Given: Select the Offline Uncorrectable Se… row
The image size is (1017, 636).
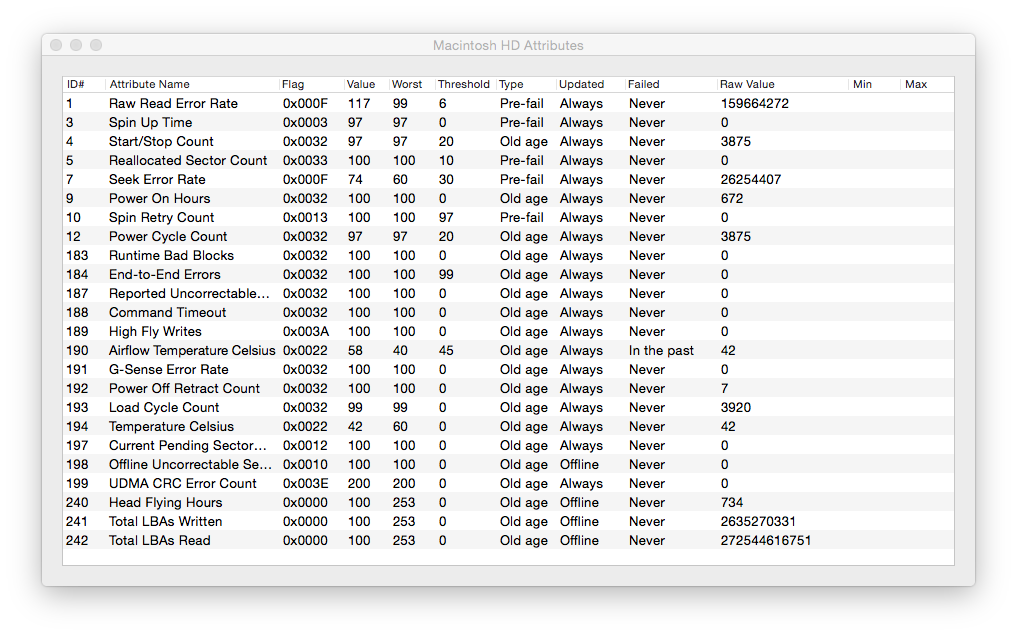Looking at the screenshot, I should point(508,464).
